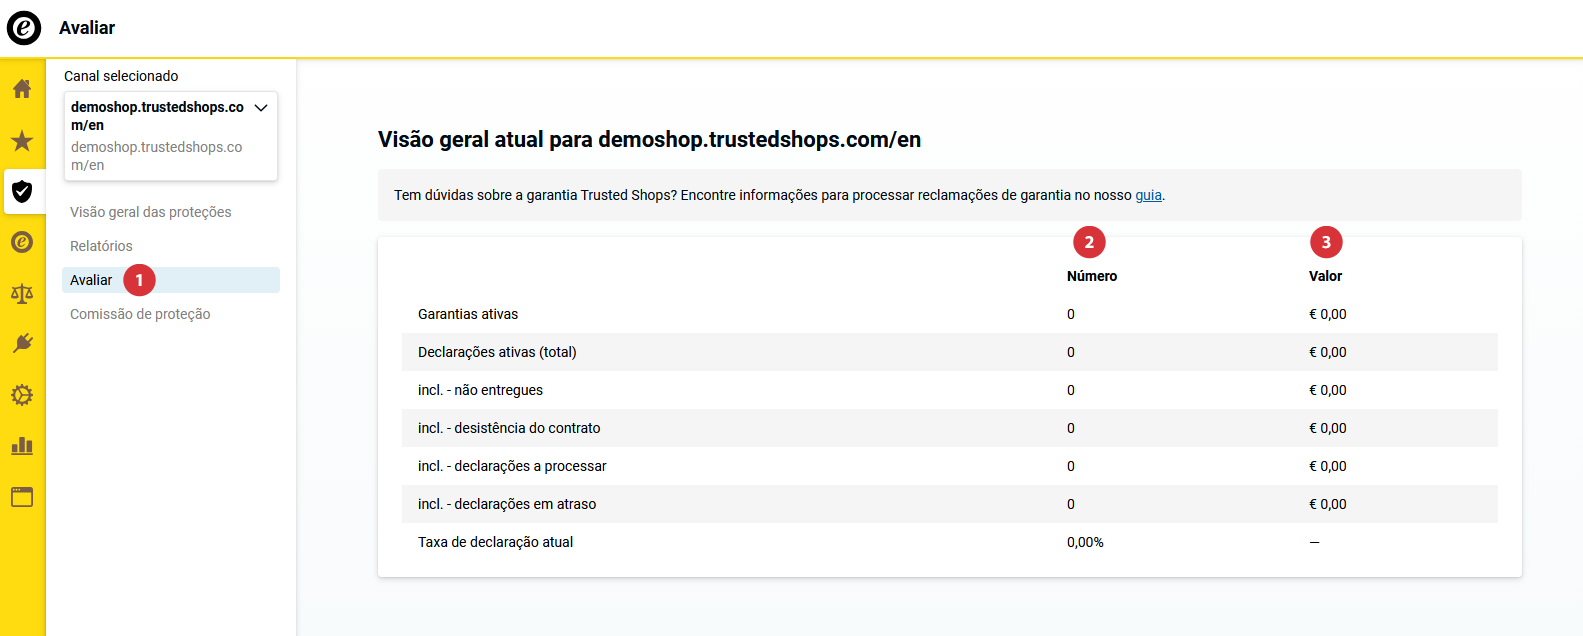This screenshot has width=1583, height=636.
Task: Click 'incl. - não entregues' row label
Action: [x=481, y=390]
